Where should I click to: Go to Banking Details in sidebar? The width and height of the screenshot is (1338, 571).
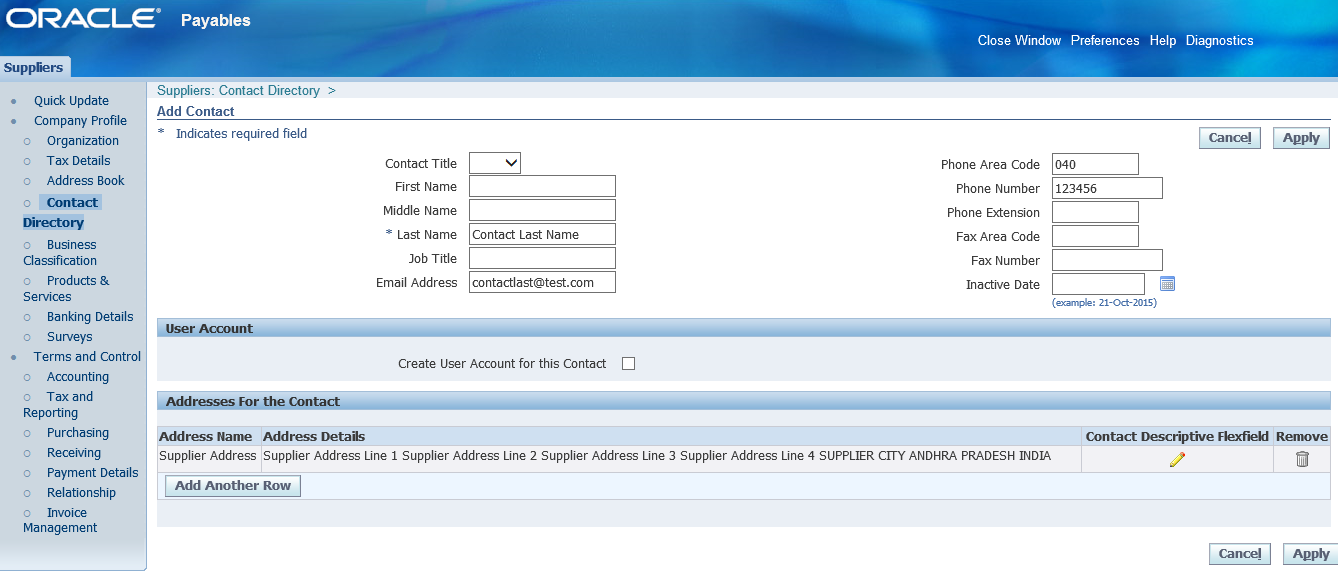(x=90, y=317)
